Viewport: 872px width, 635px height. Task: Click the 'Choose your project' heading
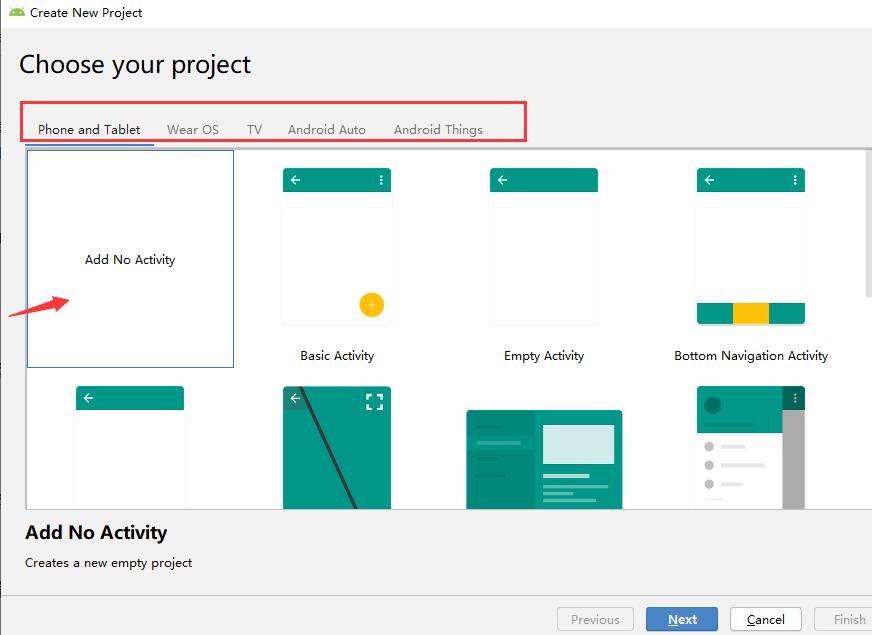coord(135,65)
